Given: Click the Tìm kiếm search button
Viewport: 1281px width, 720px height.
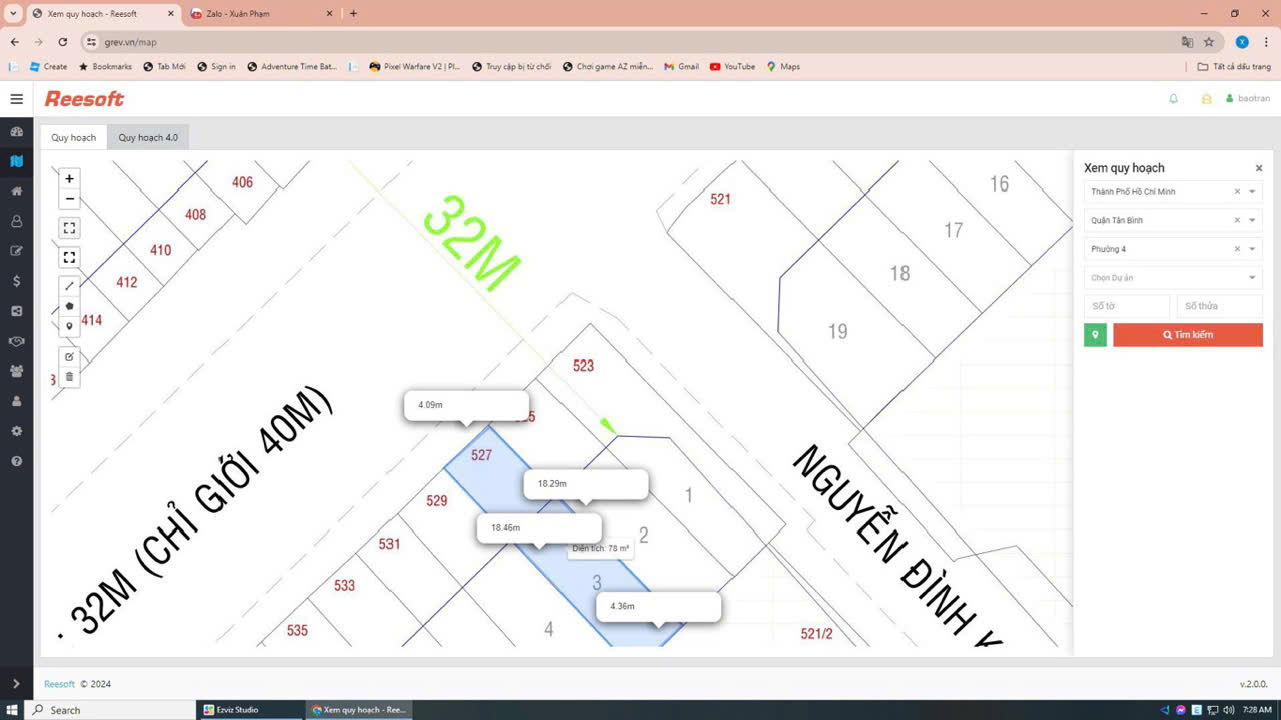Looking at the screenshot, I should [x=1187, y=335].
